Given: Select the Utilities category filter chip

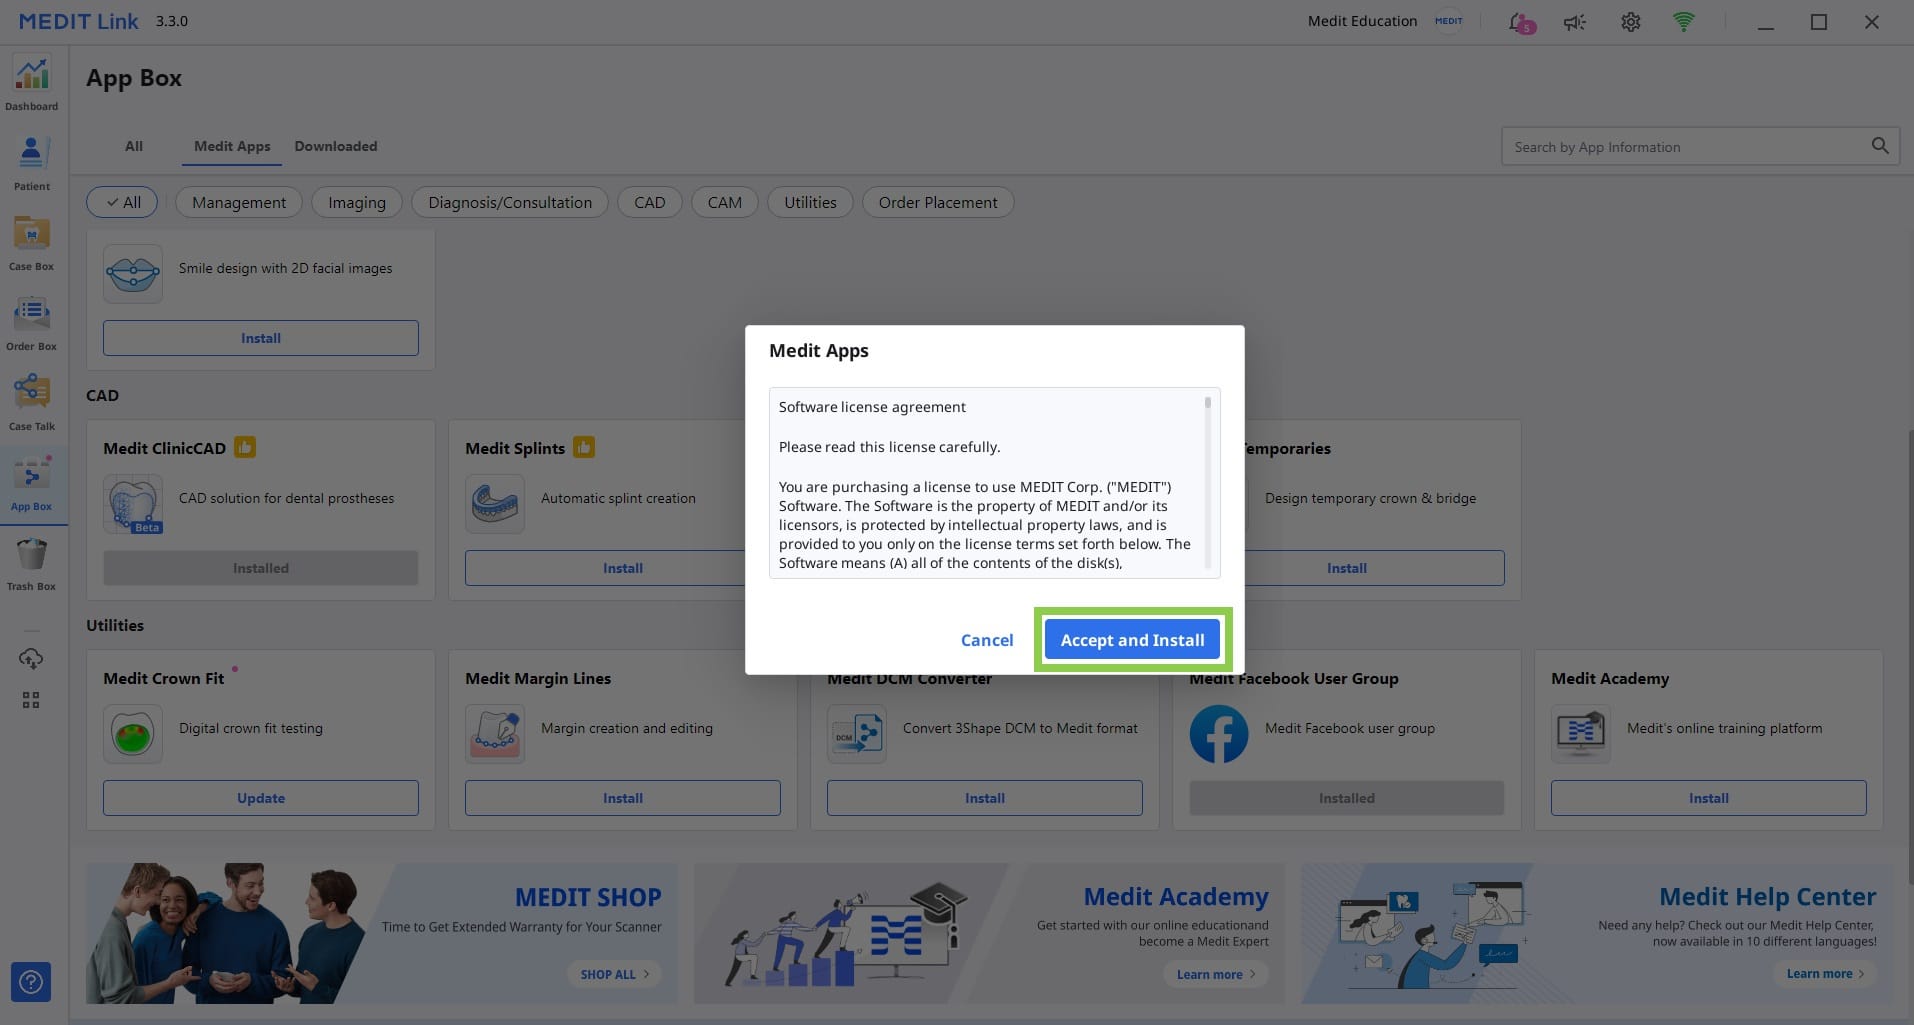Looking at the screenshot, I should [810, 202].
